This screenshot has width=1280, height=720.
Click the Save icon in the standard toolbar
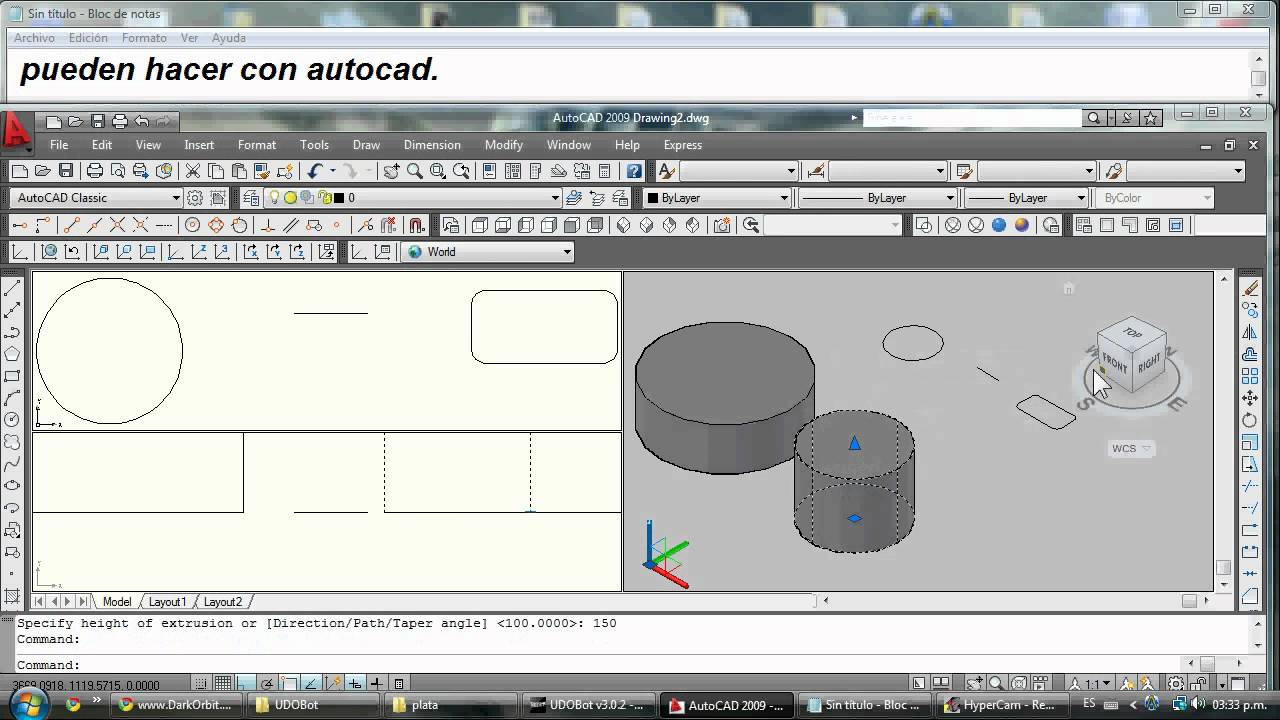pos(66,171)
